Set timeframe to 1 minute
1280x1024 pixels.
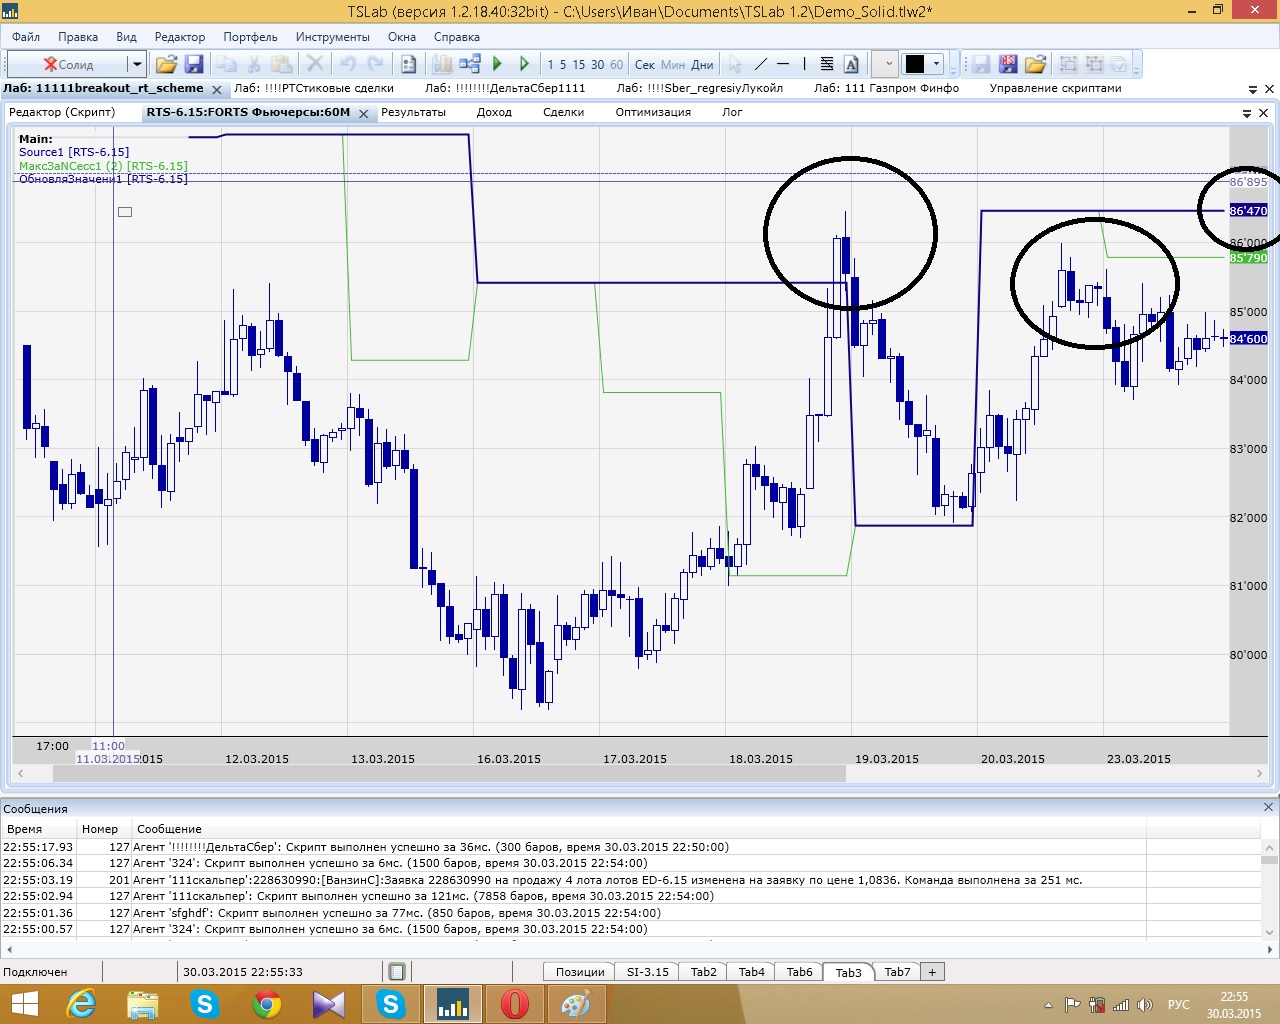pos(550,64)
